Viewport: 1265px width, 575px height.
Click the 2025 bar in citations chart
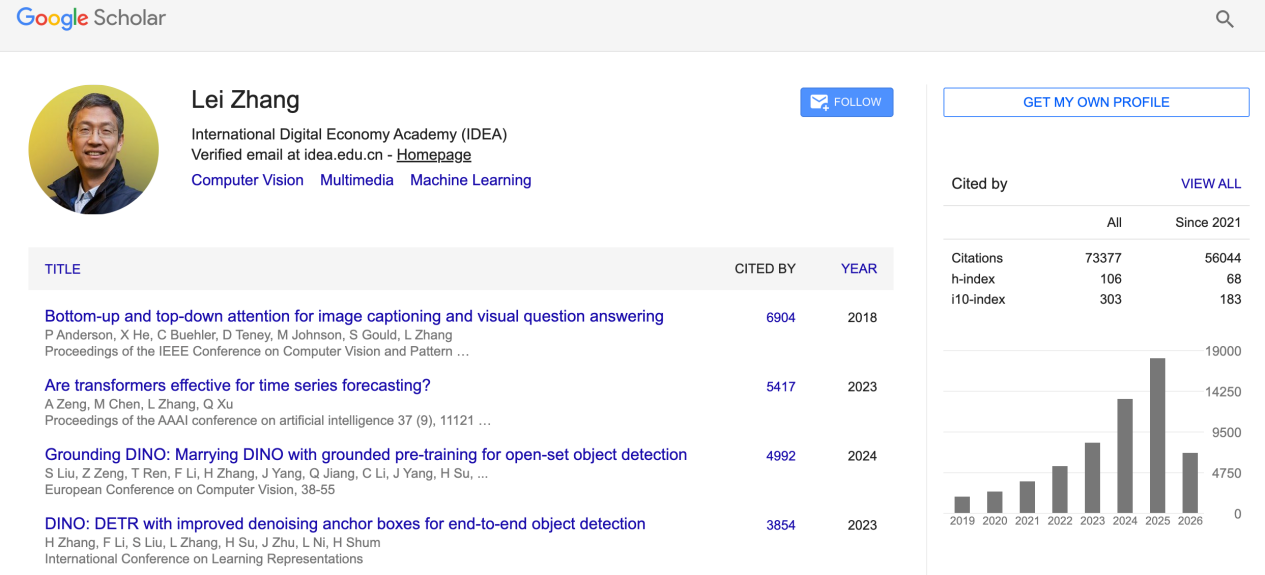(1157, 435)
